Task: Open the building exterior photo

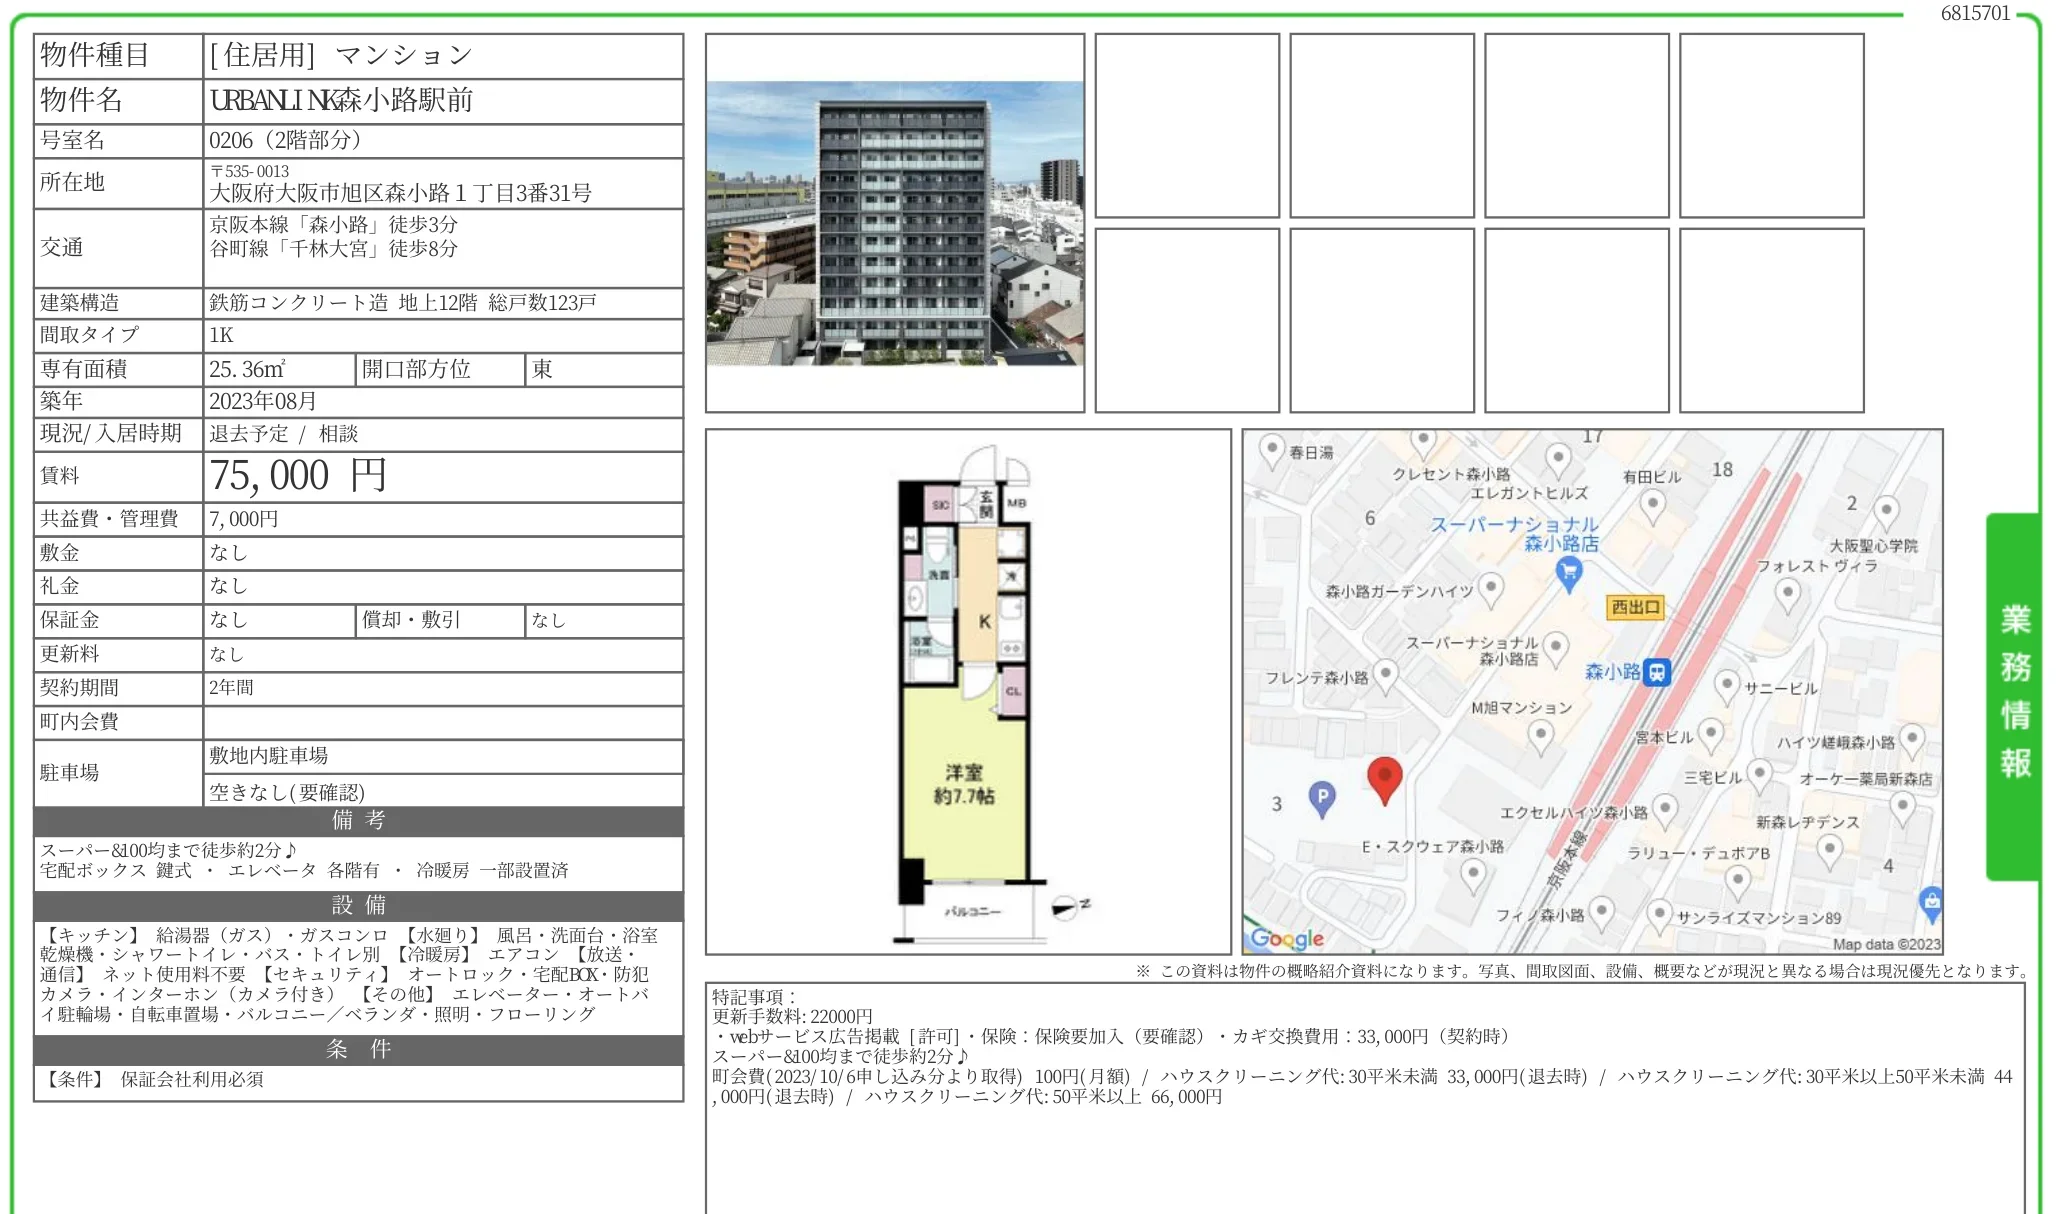Action: pyautogui.click(x=895, y=223)
